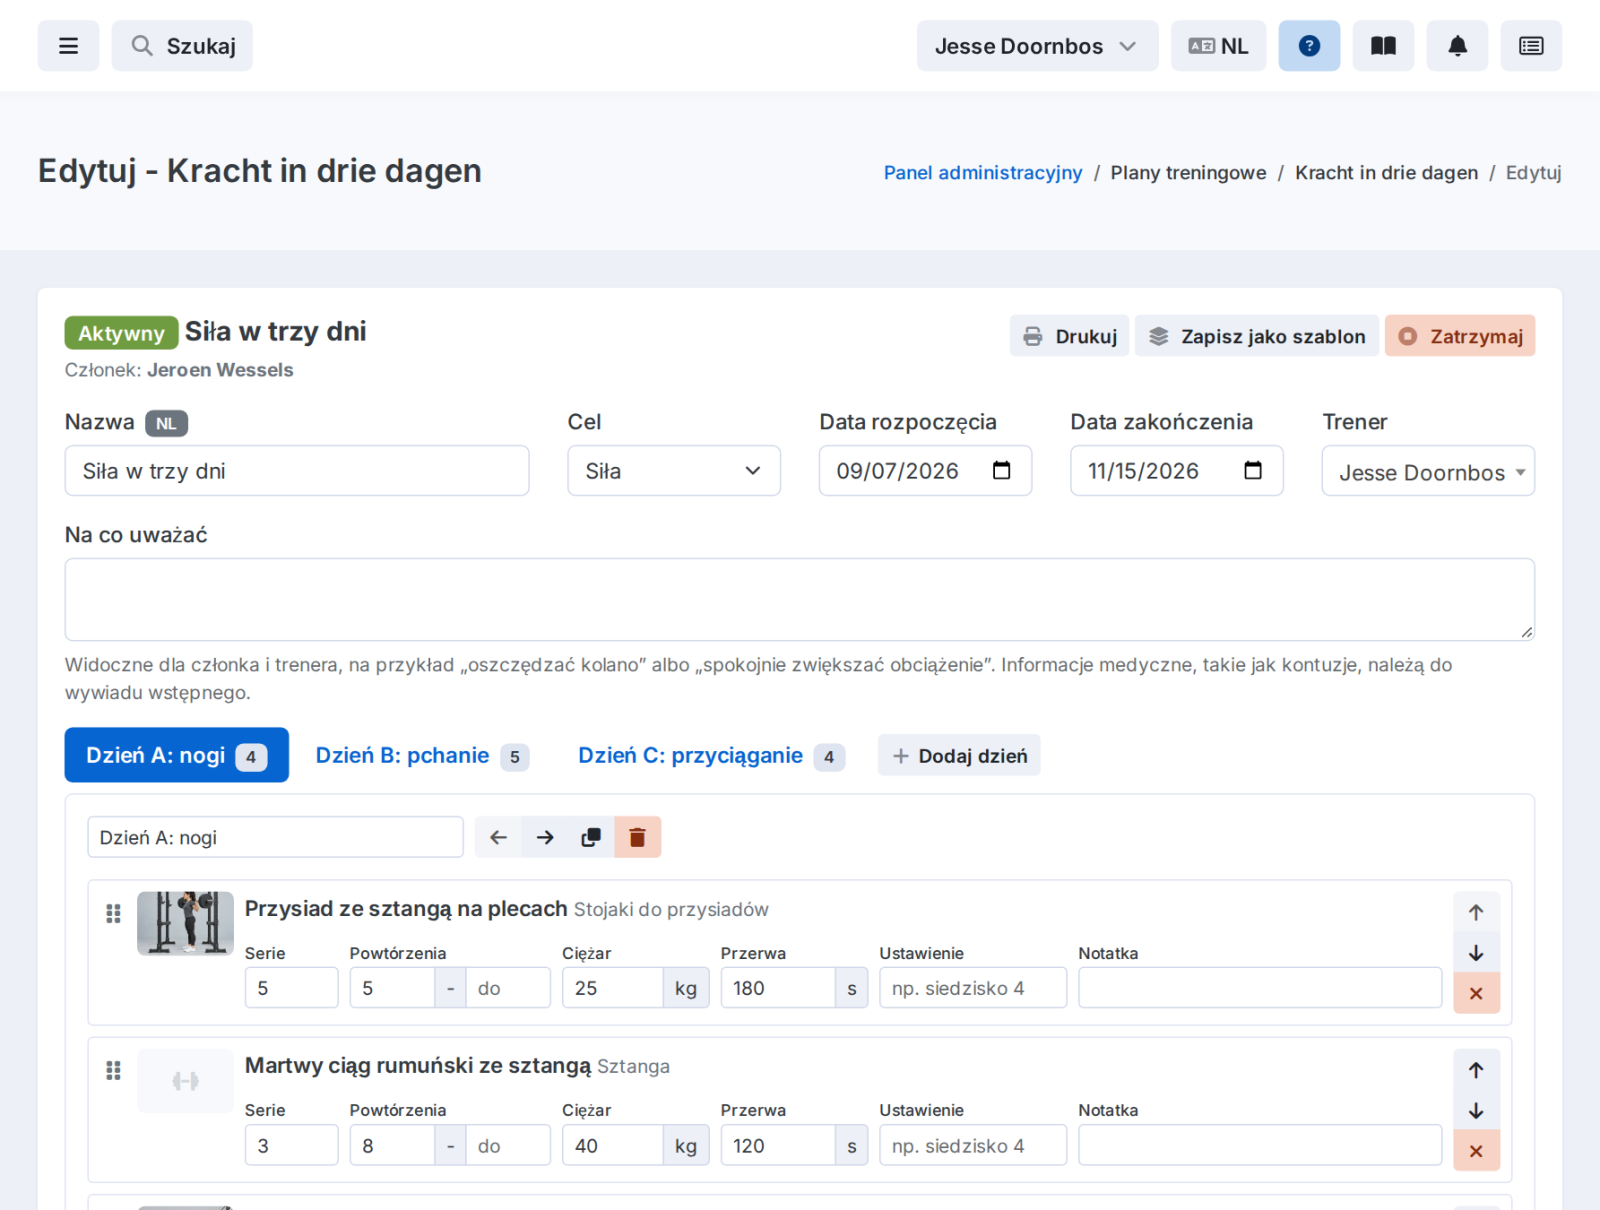Image resolution: width=1600 pixels, height=1210 pixels.
Task: Open the Trener Jesse Doornbos dropdown
Action: [1428, 471]
